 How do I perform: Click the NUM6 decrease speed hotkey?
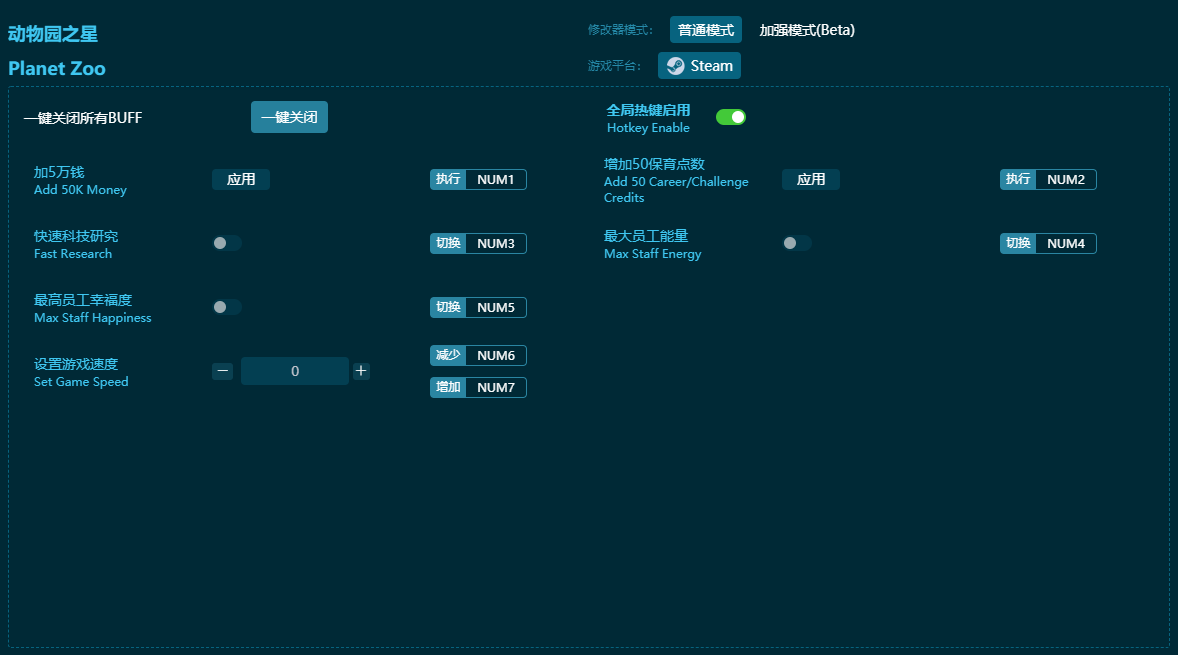click(495, 356)
